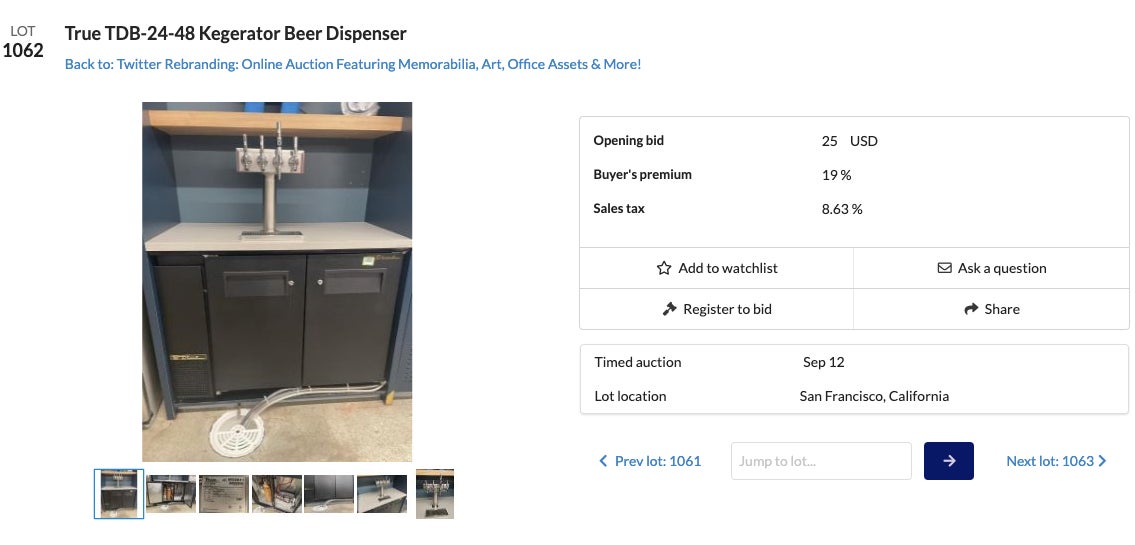Click the envelope icon for Ask a question
This screenshot has height=545, width=1135.
point(944,268)
